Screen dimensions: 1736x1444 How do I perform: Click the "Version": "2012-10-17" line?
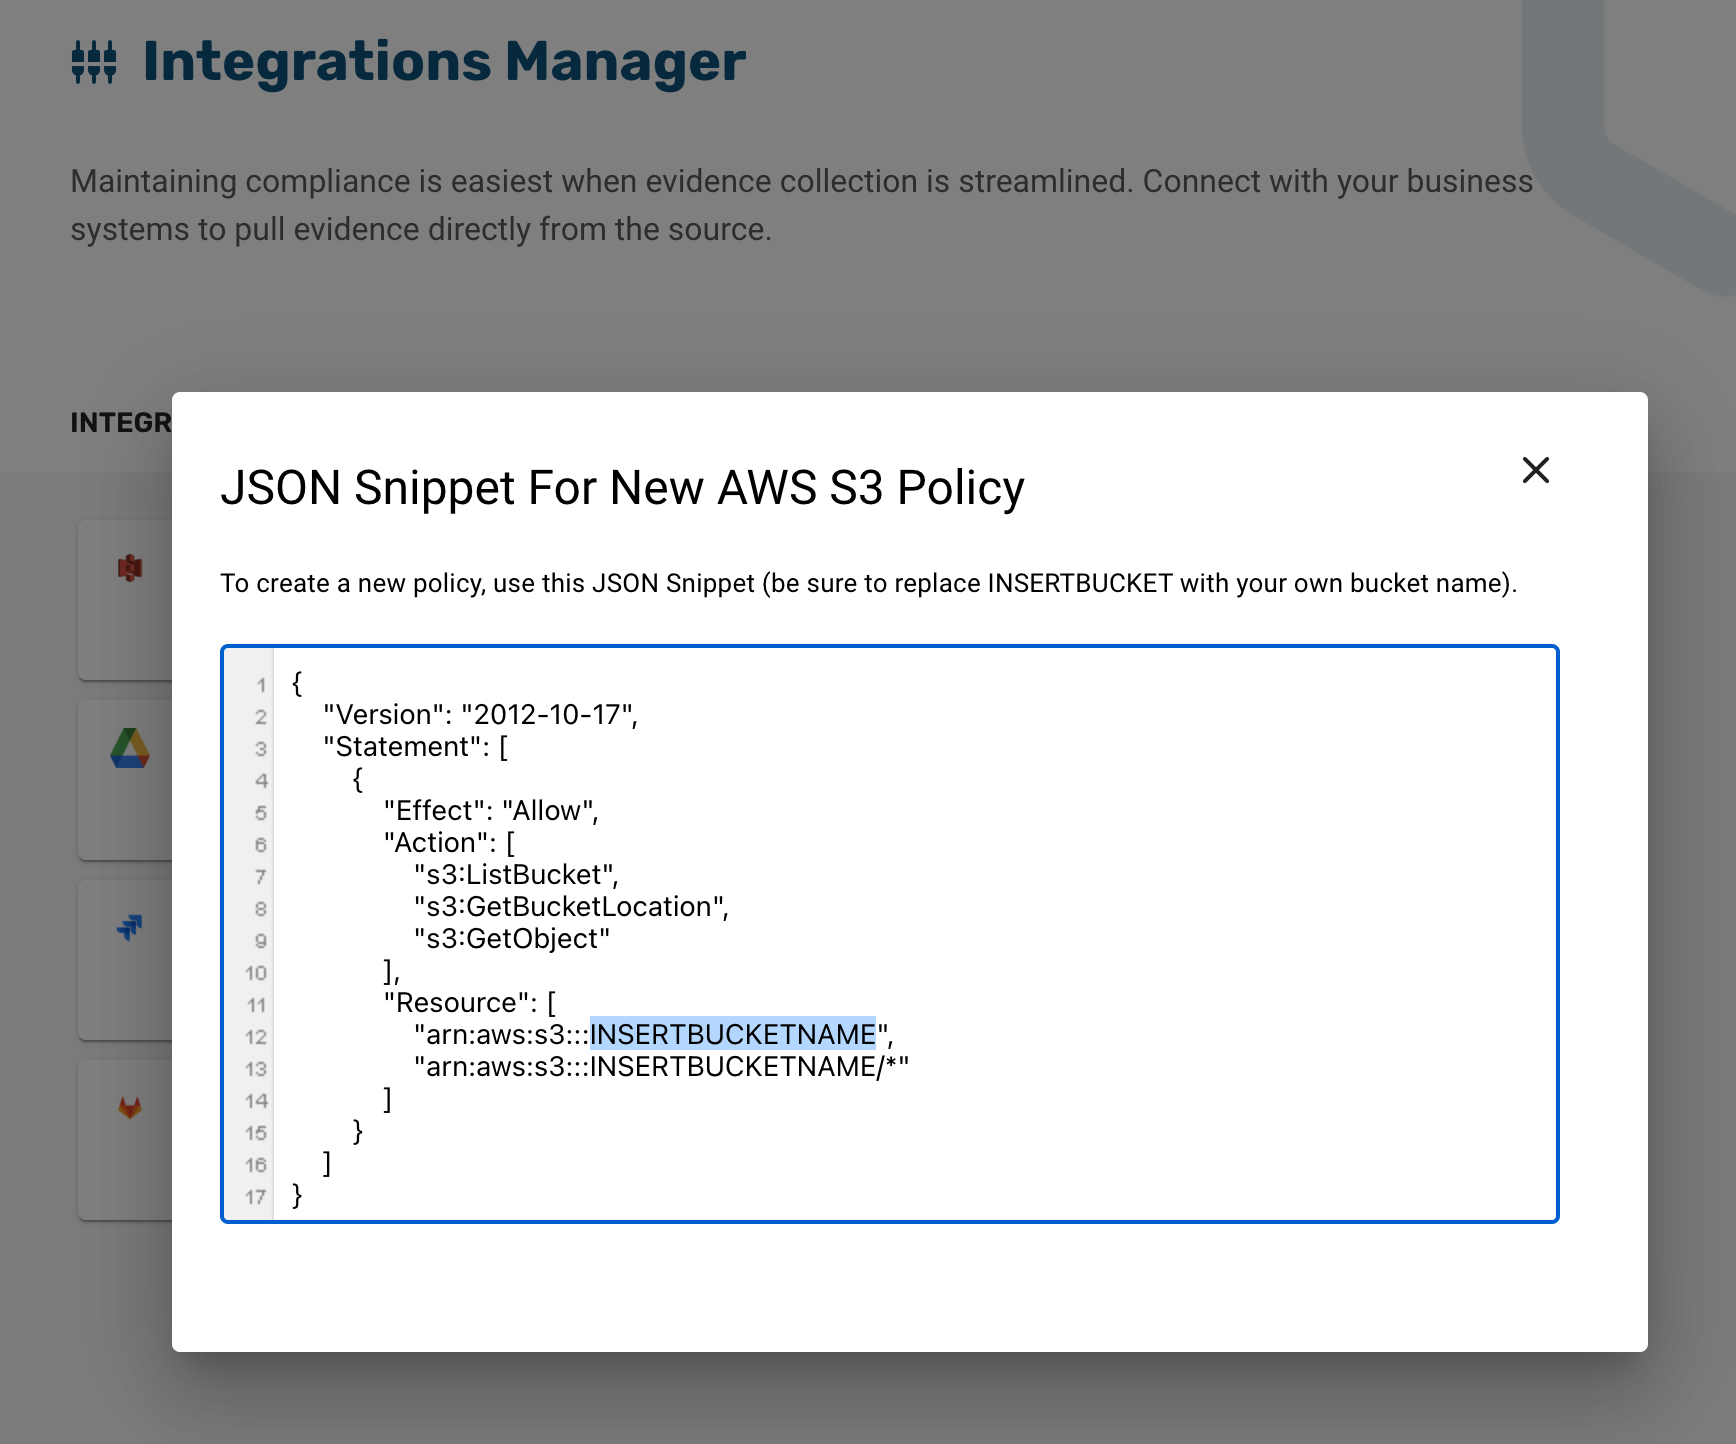pyautogui.click(x=480, y=715)
